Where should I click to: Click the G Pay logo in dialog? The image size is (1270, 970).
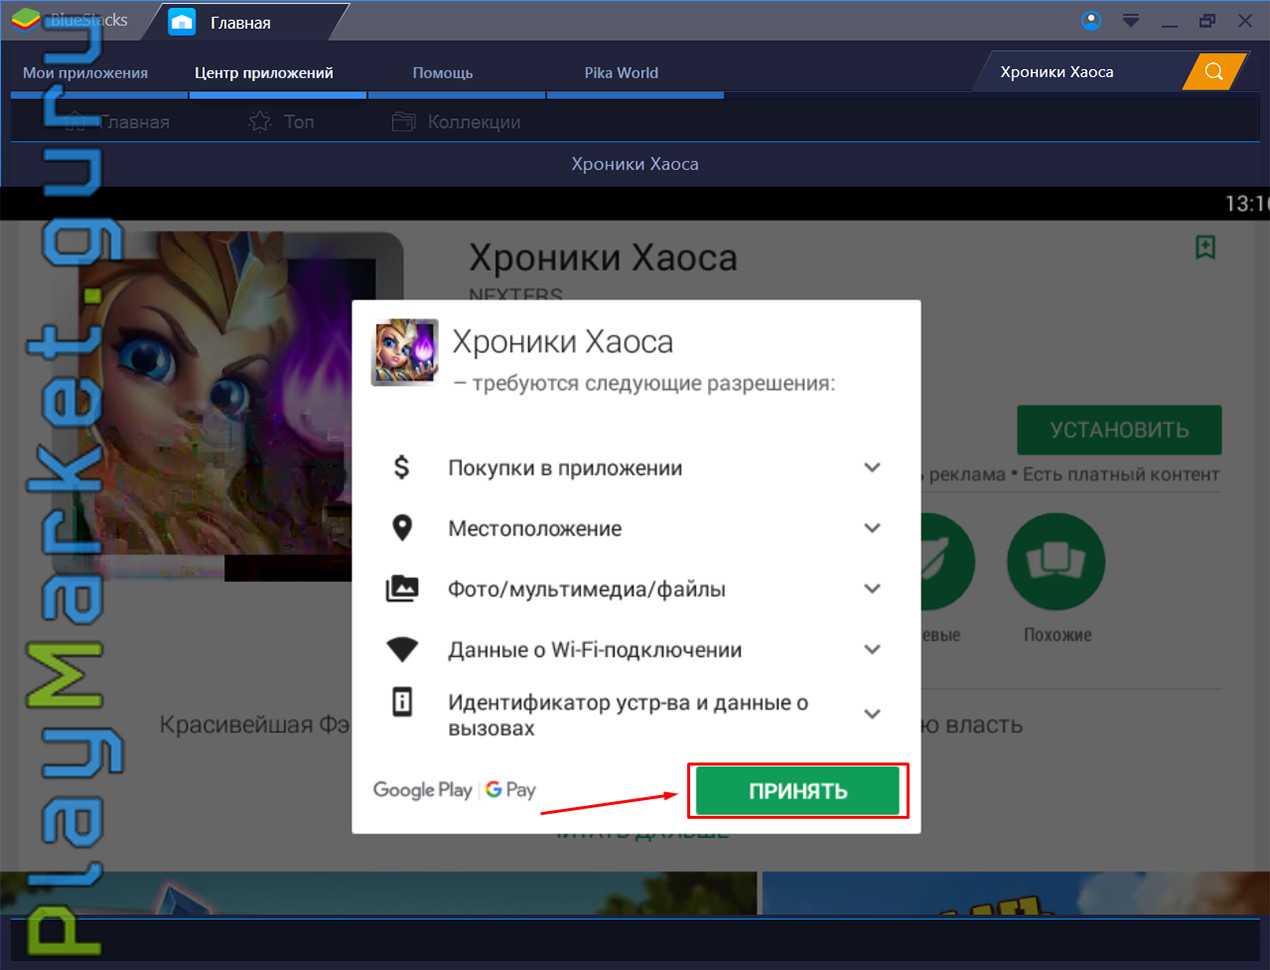tap(511, 790)
